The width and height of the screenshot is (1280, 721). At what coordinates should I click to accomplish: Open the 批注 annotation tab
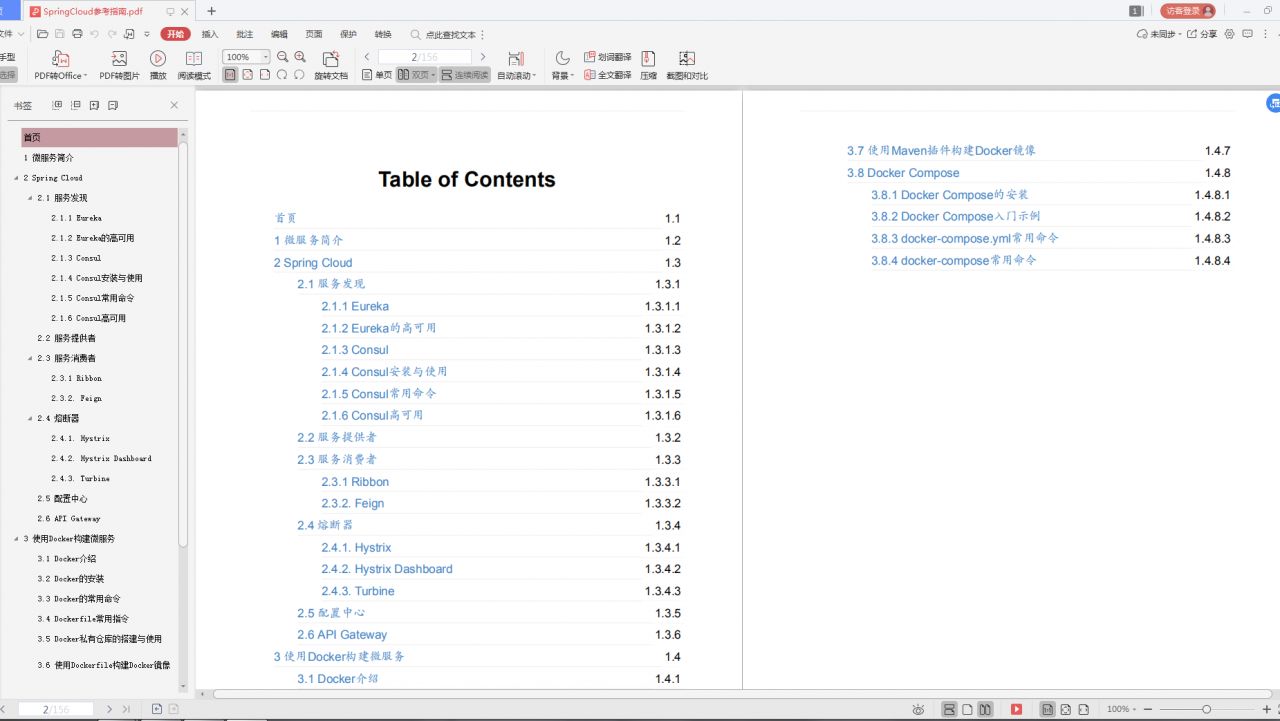[x=245, y=33]
